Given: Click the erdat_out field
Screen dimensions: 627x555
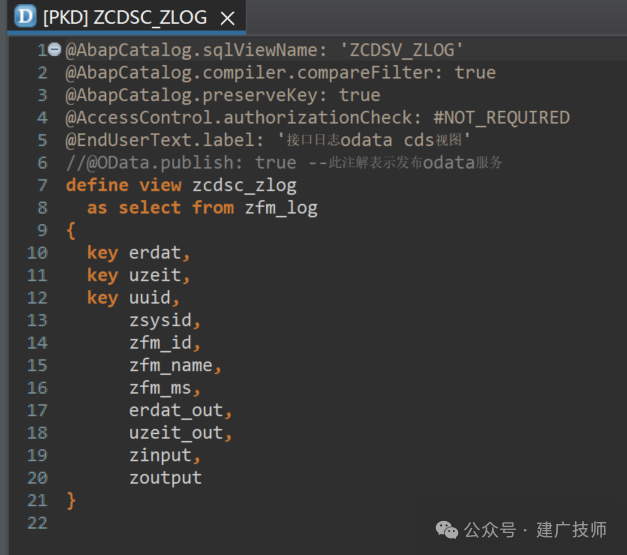Looking at the screenshot, I should coord(176,410).
